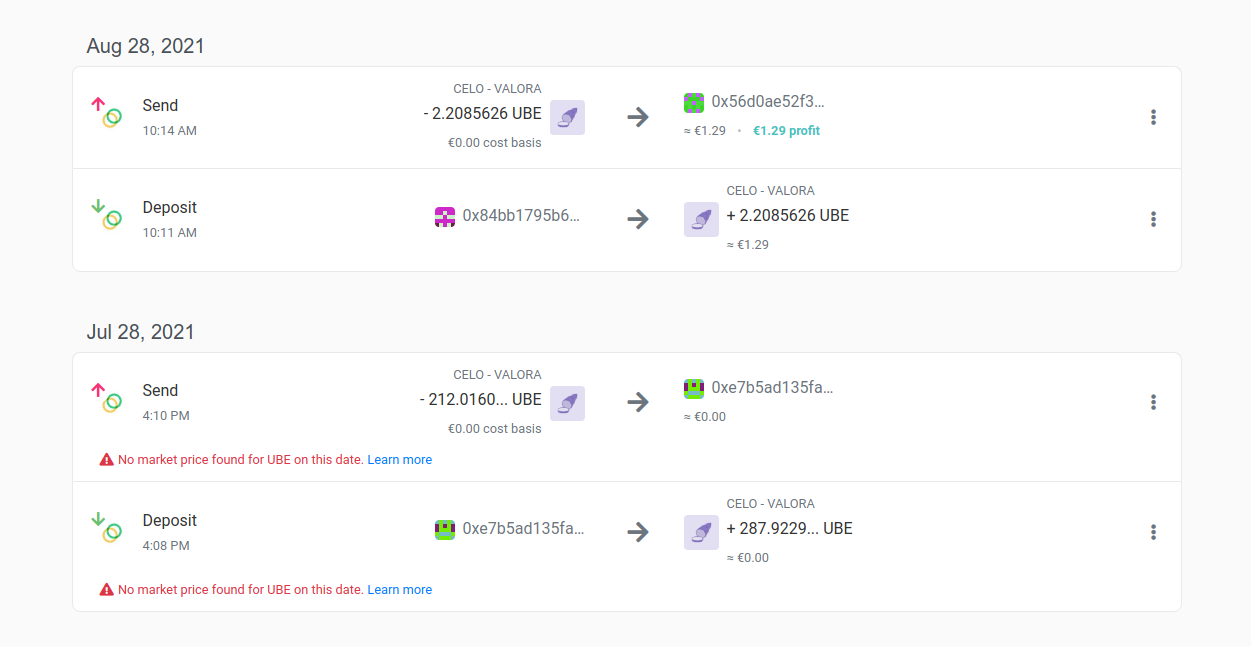The width and height of the screenshot is (1251, 647).
Task: Click the red warning icon under 4:10 PM Send
Action: 106,460
